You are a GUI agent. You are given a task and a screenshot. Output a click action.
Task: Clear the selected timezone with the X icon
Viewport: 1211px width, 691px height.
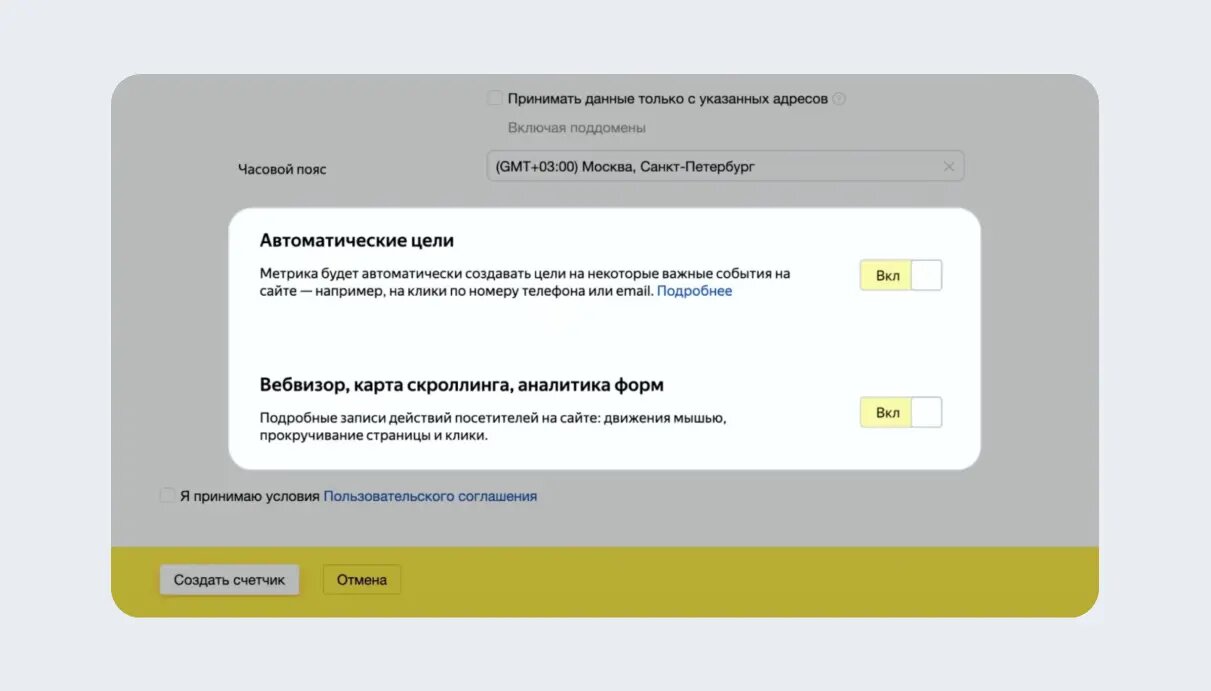948,167
